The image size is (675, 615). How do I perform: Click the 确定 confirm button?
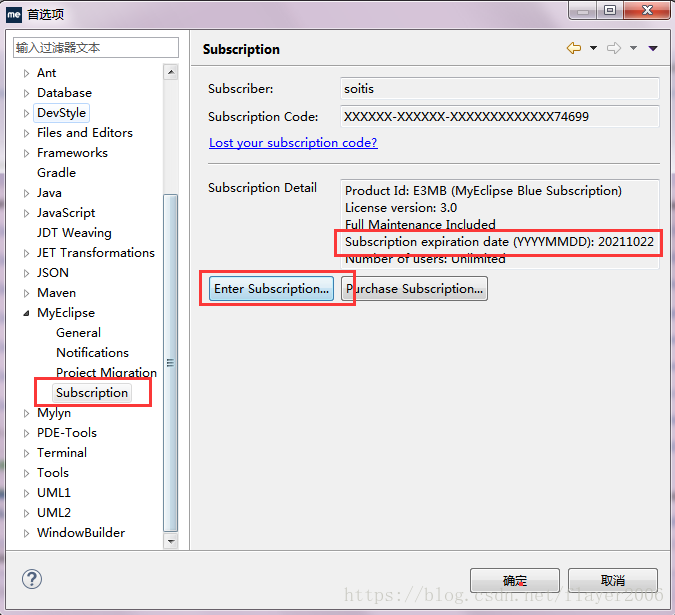[x=515, y=581]
